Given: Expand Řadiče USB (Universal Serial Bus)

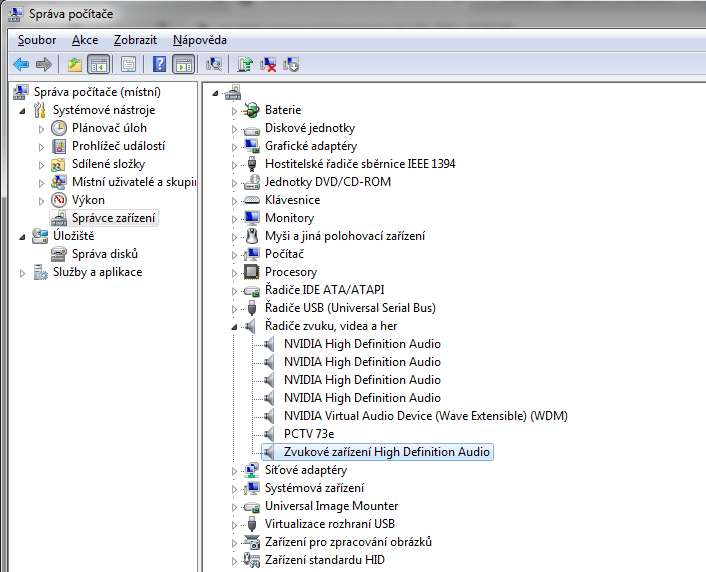Looking at the screenshot, I should (x=234, y=309).
